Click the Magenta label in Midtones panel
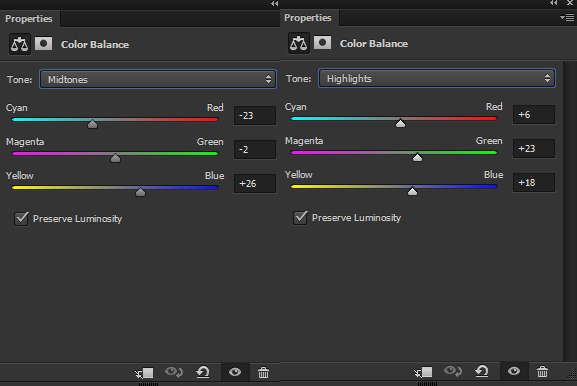The height and width of the screenshot is (386, 577). pyautogui.click(x=25, y=142)
